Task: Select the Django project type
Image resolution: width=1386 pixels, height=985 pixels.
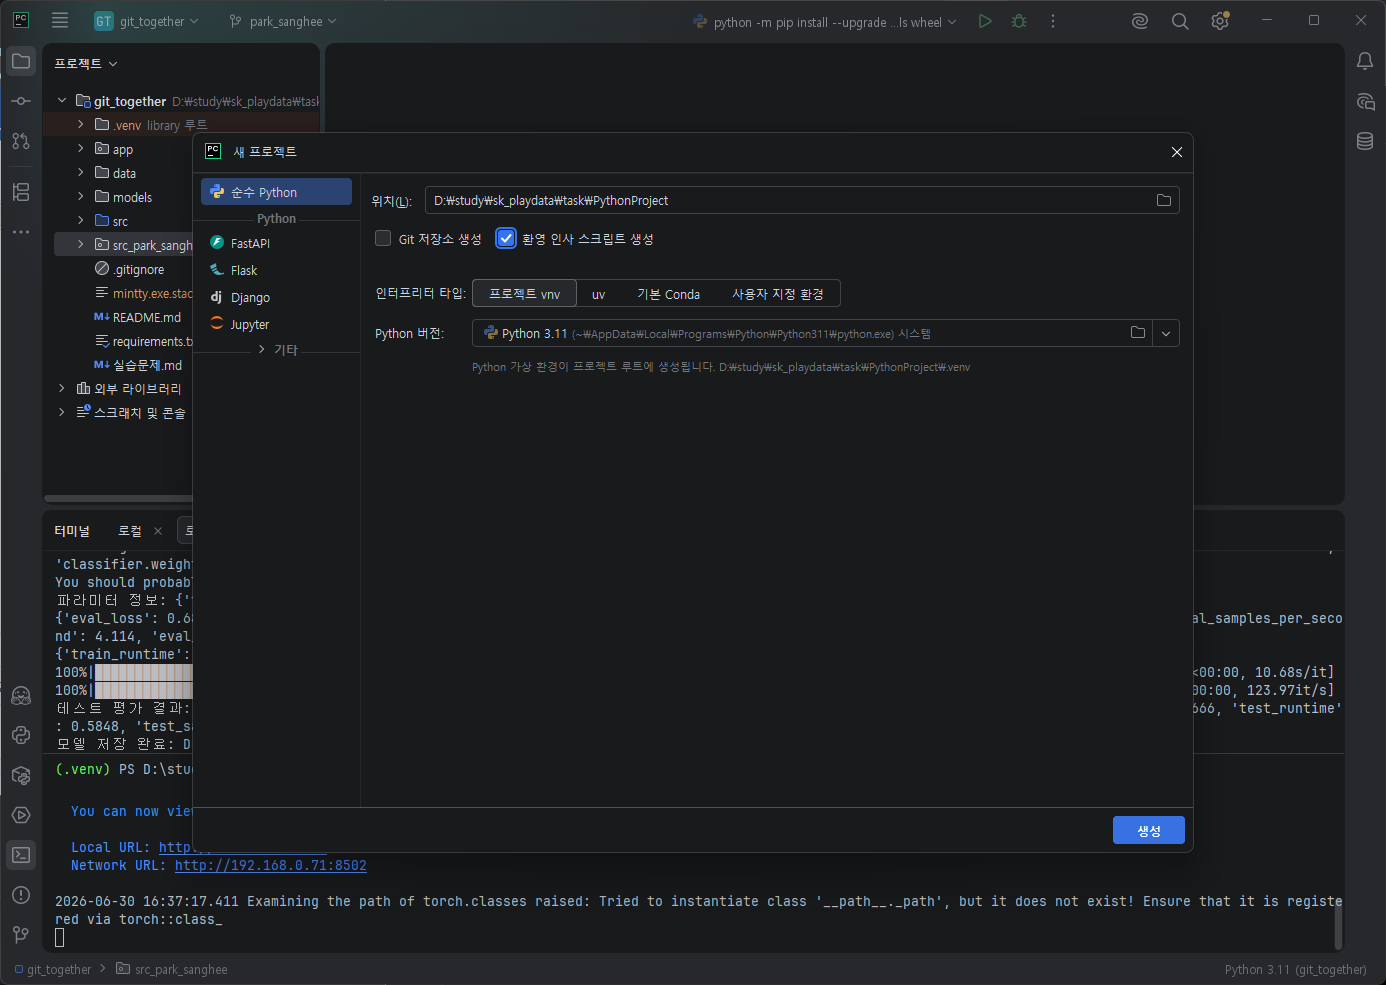Action: pyautogui.click(x=276, y=297)
